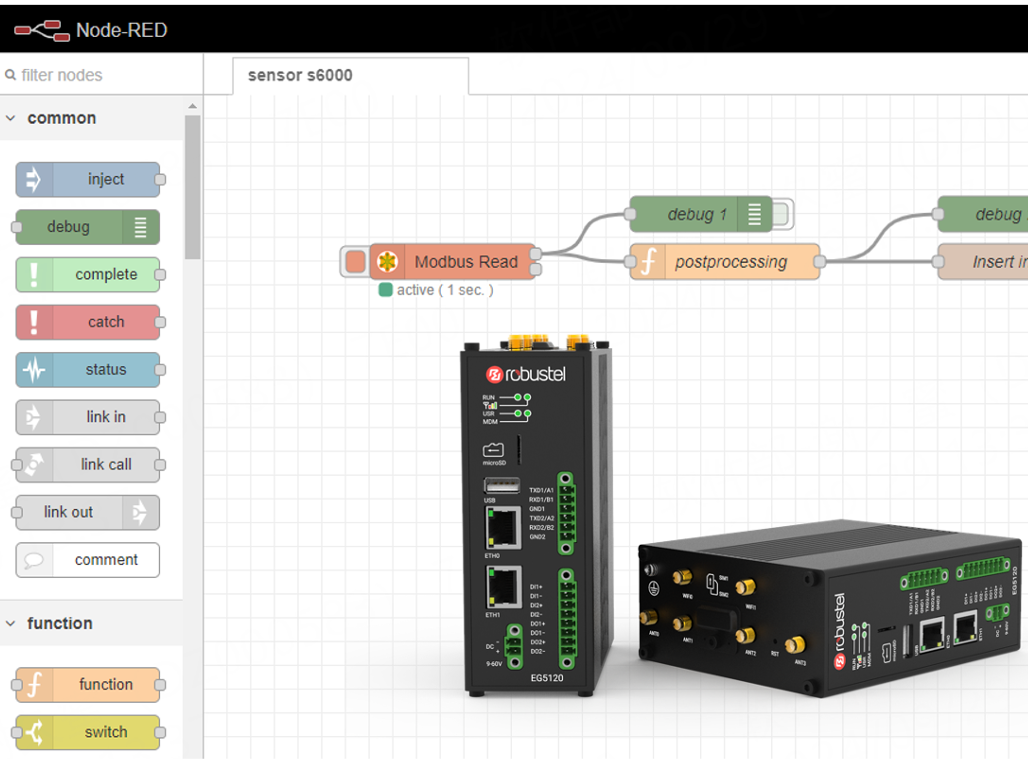The width and height of the screenshot is (1028, 772).
Task: Collapse the common palette category
Action: 11,118
